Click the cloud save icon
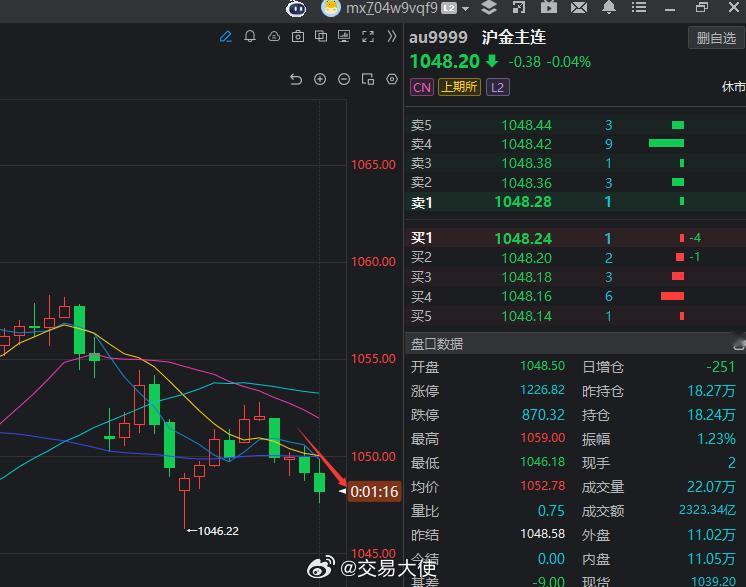746x587 pixels. (274, 37)
